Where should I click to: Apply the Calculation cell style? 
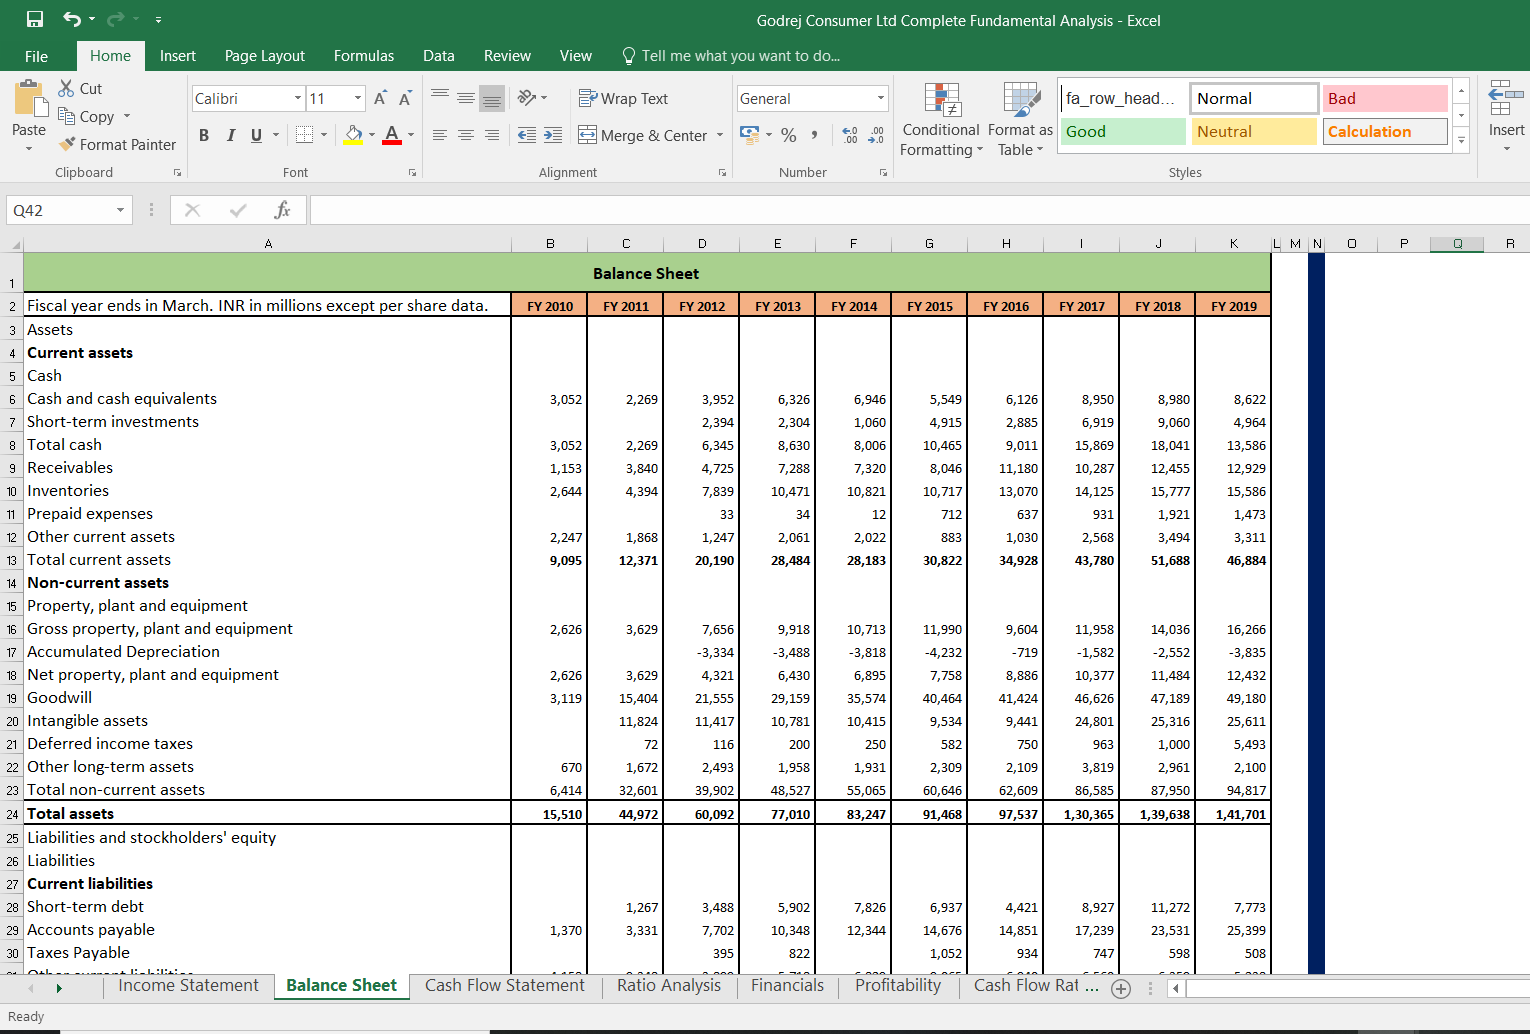1385,132
